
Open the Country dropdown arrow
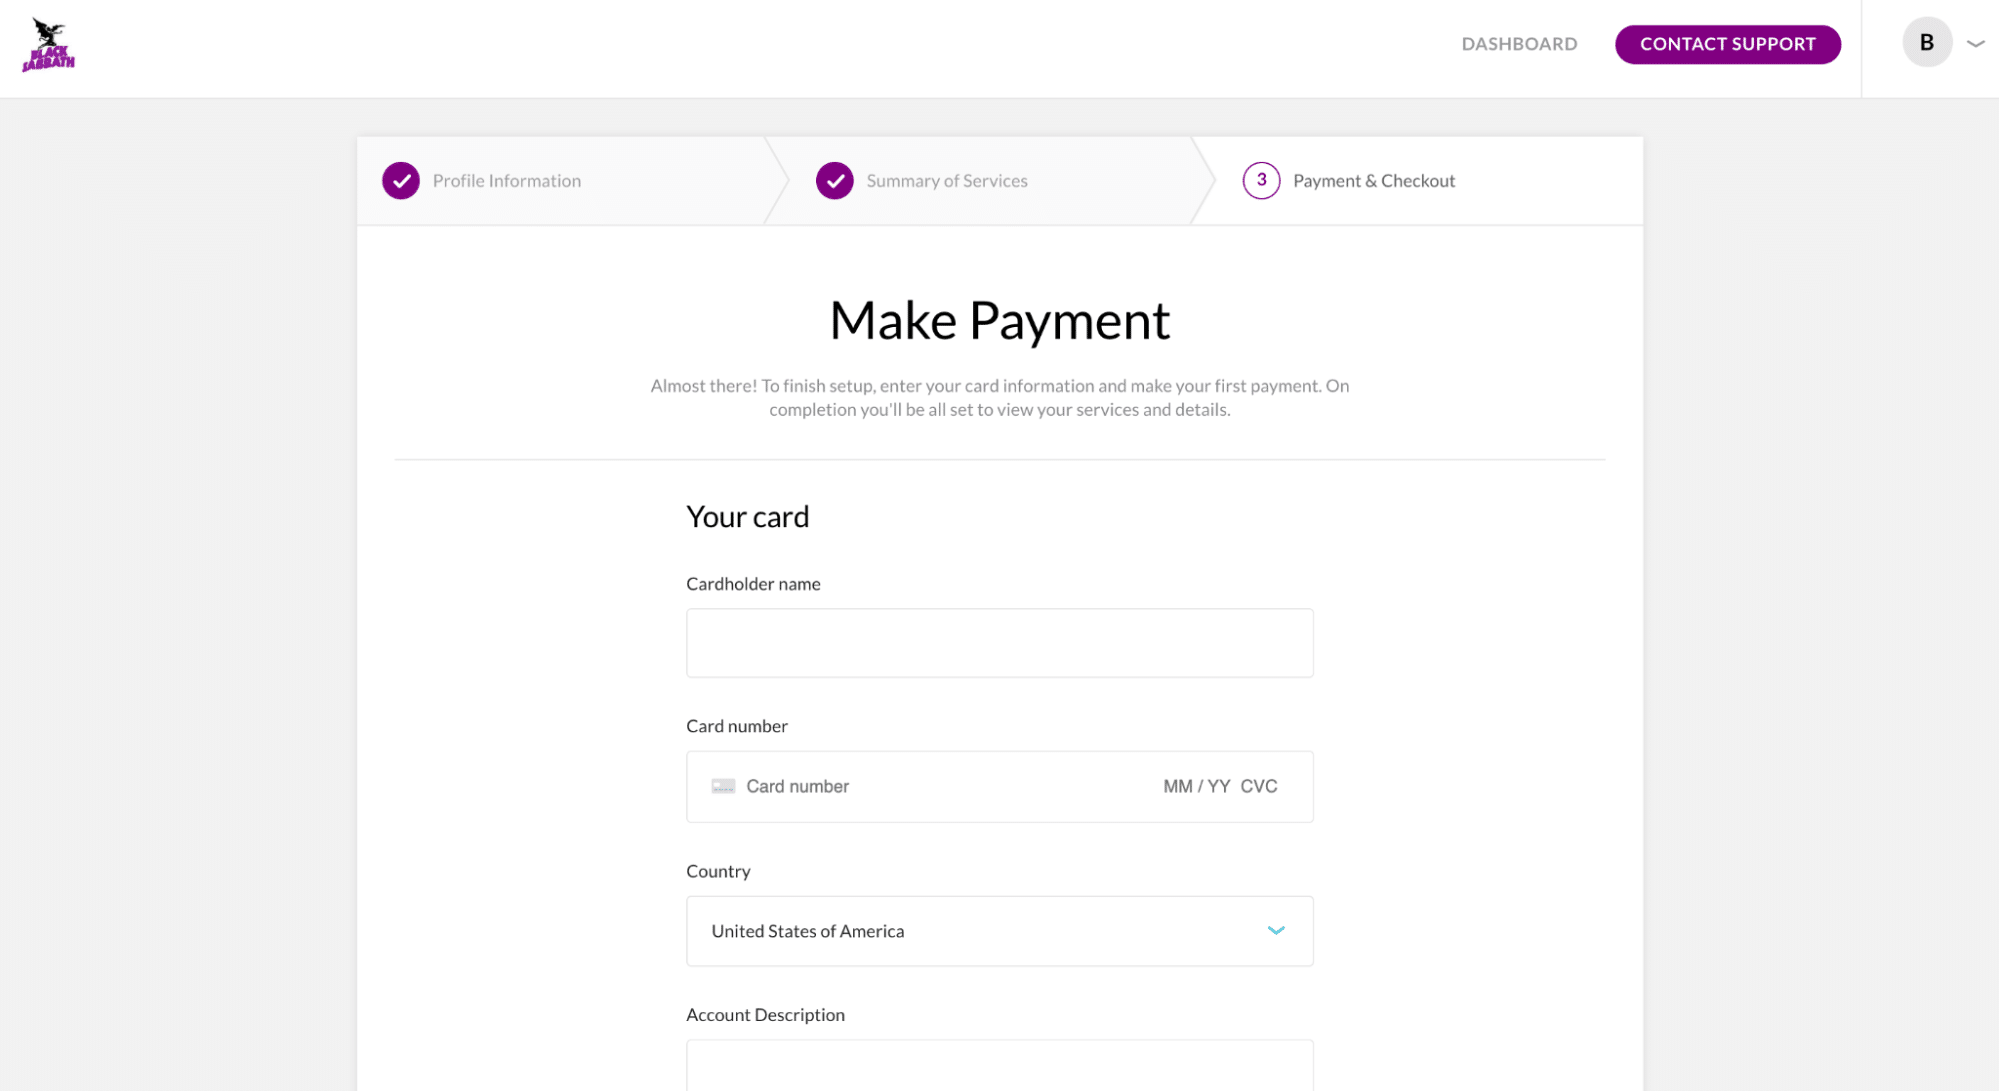pyautogui.click(x=1275, y=931)
